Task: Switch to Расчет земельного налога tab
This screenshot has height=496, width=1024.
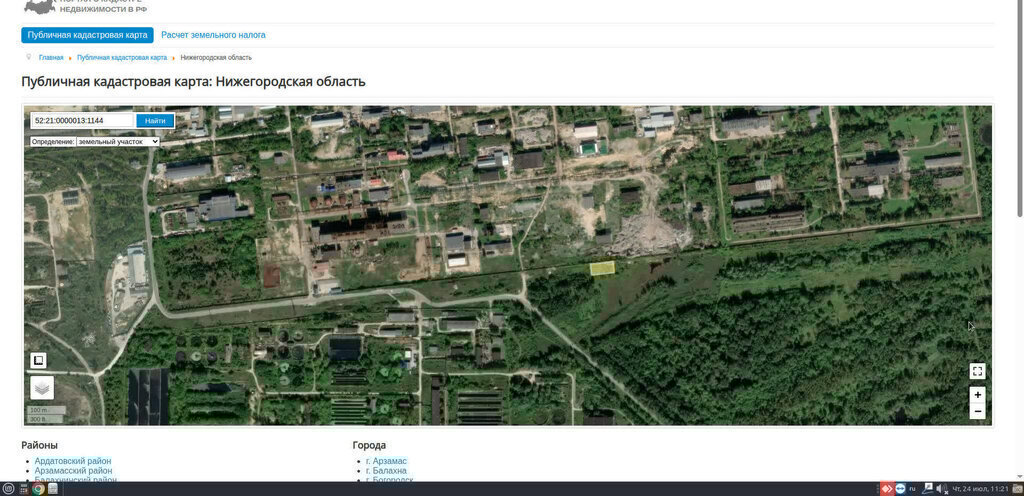Action: click(x=213, y=35)
